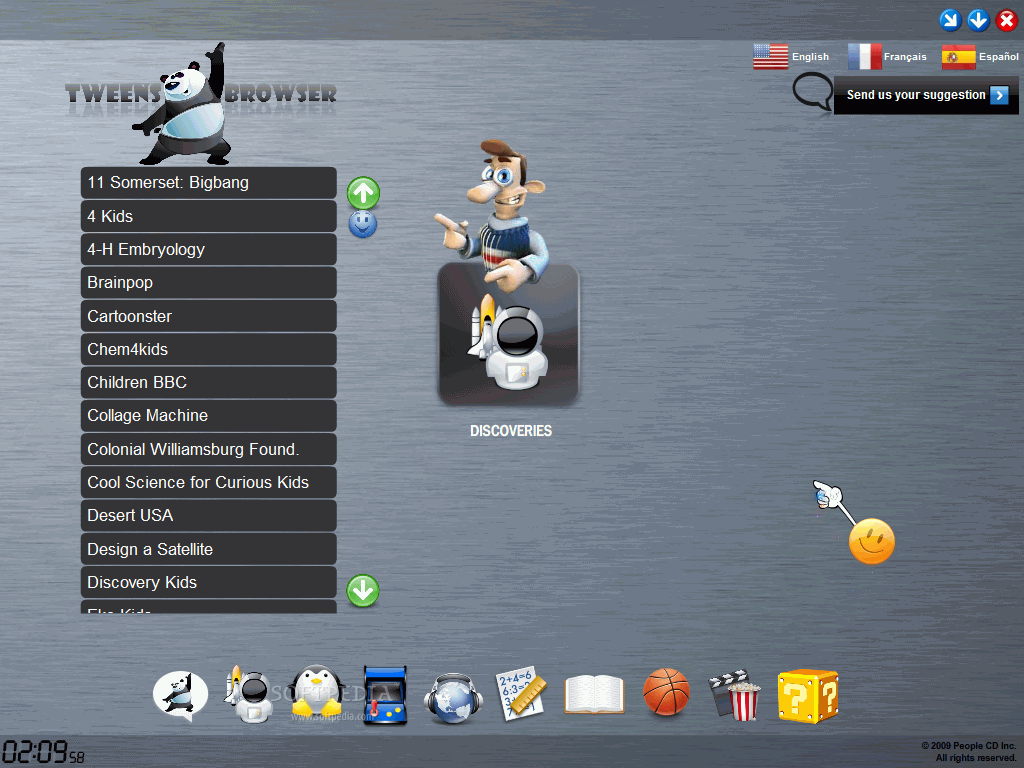
Task: Click the orange smiley face icon
Action: tap(871, 541)
